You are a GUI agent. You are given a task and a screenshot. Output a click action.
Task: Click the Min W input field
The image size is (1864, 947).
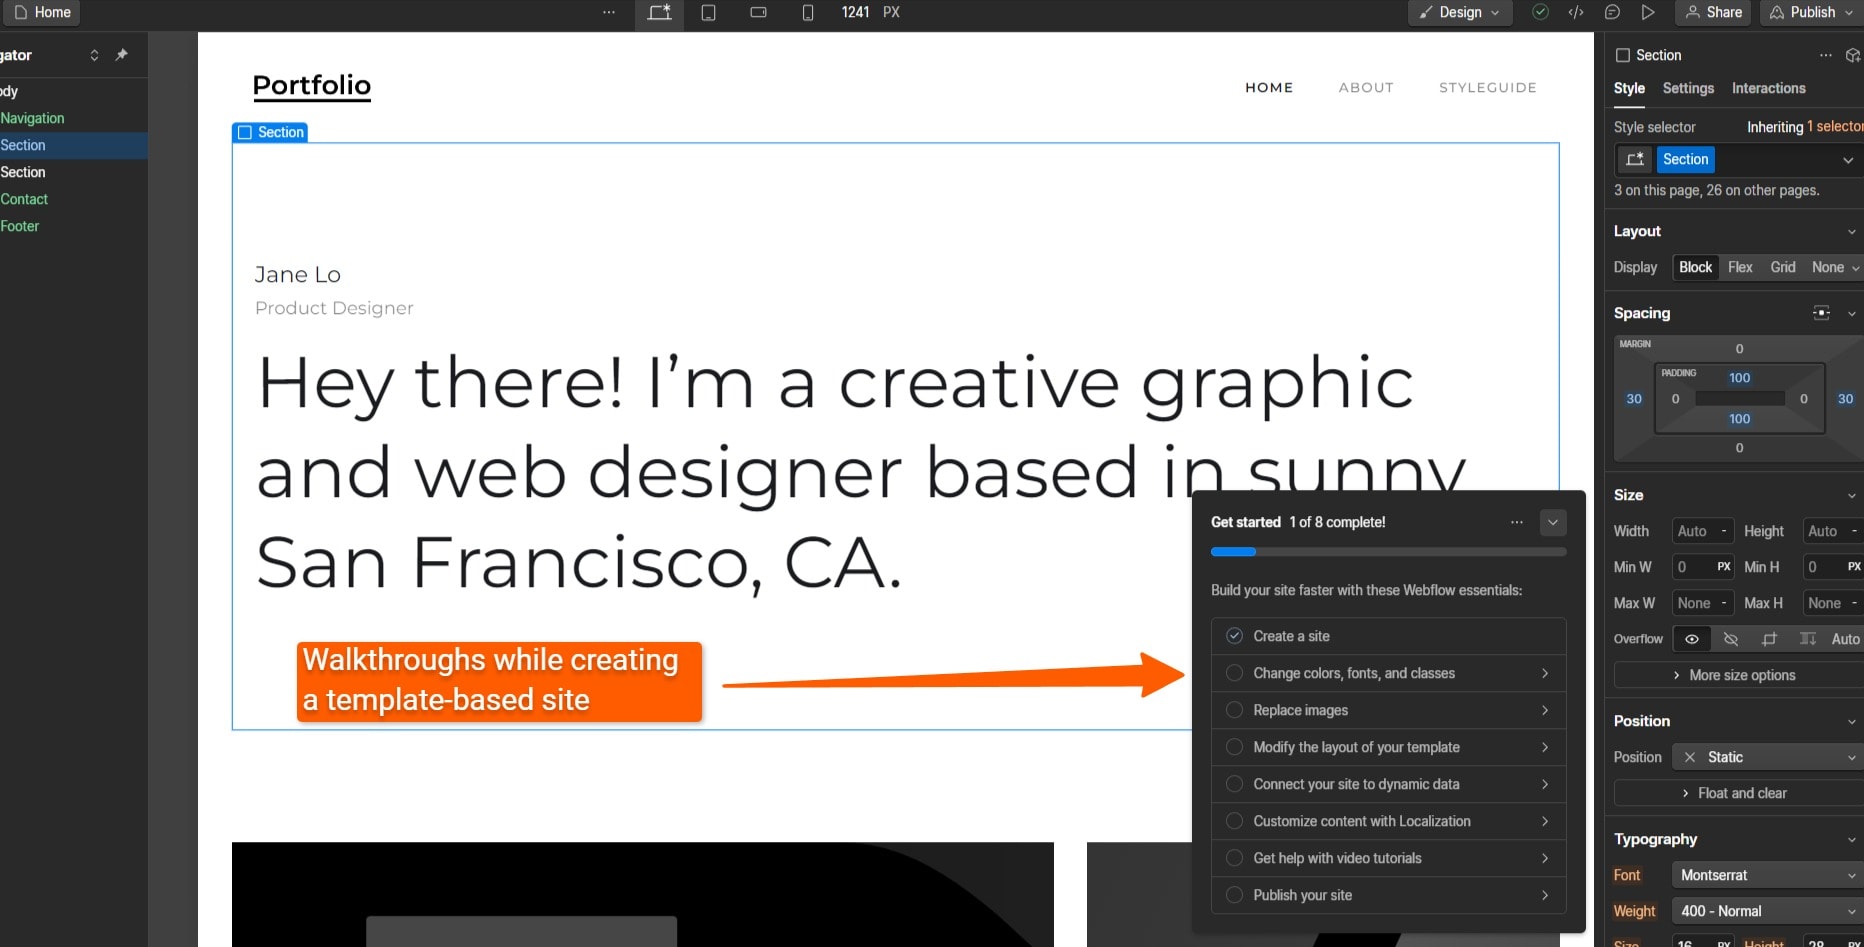click(x=1703, y=567)
